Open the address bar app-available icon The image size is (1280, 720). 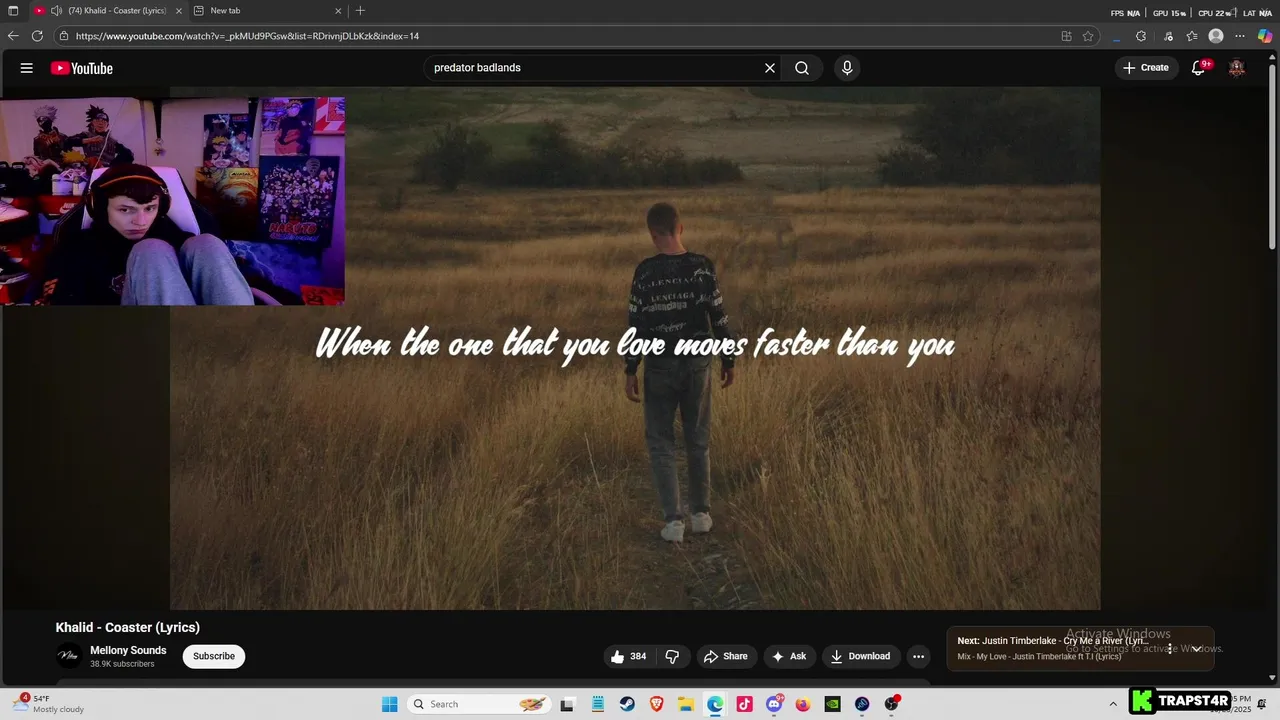[x=1066, y=36]
